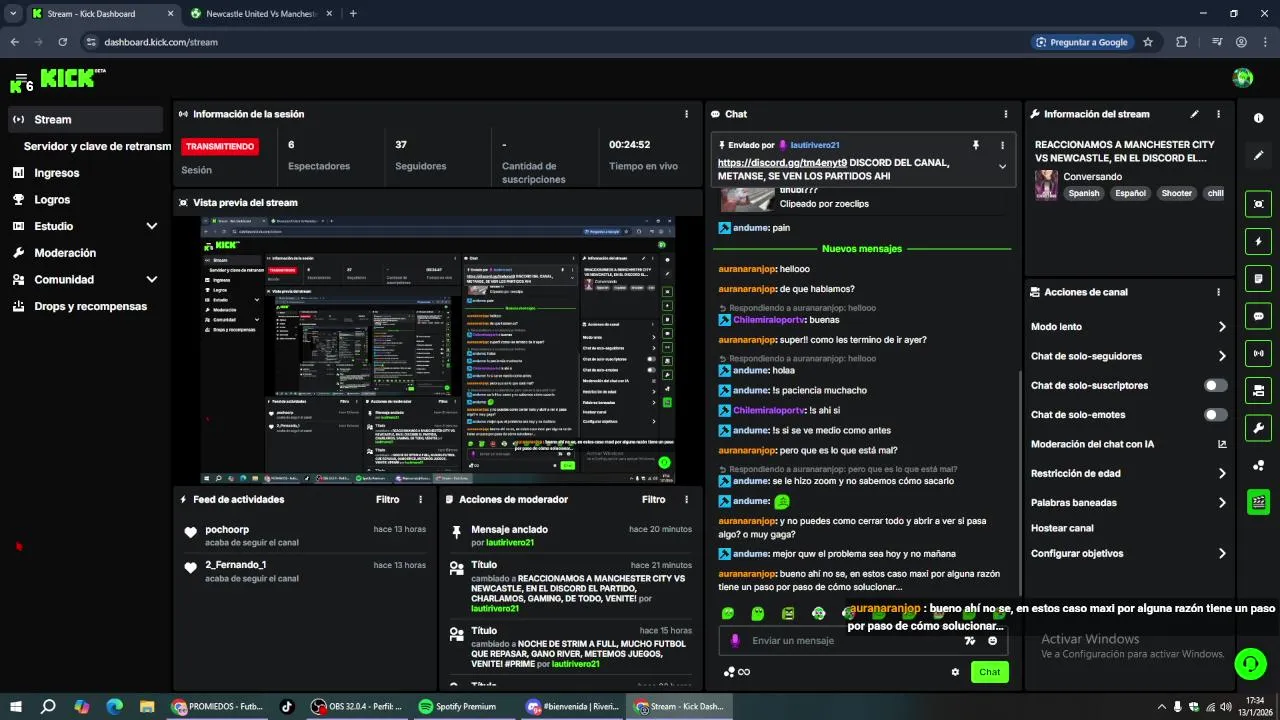Open the discord.gg link in pinned message
This screenshot has width=1280, height=720.
pos(782,163)
